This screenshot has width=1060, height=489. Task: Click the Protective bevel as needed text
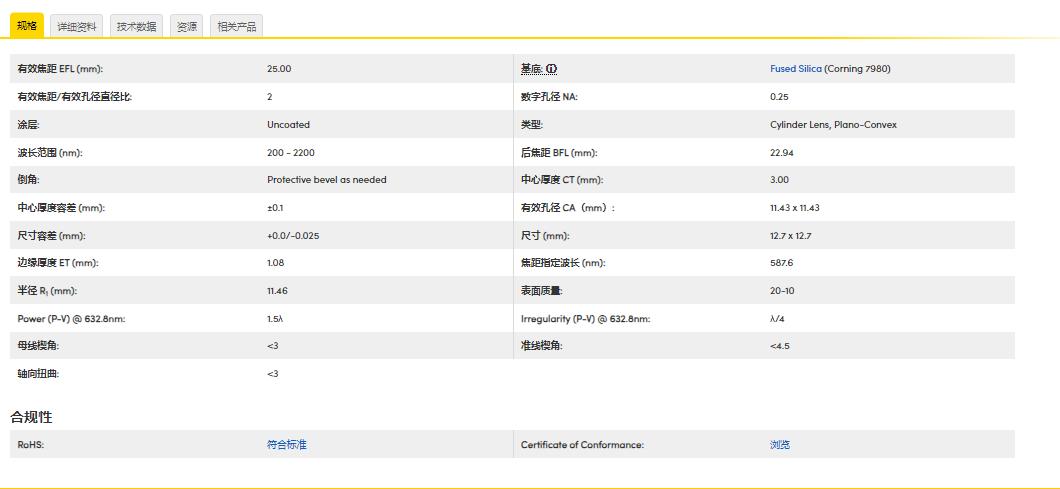(x=326, y=180)
